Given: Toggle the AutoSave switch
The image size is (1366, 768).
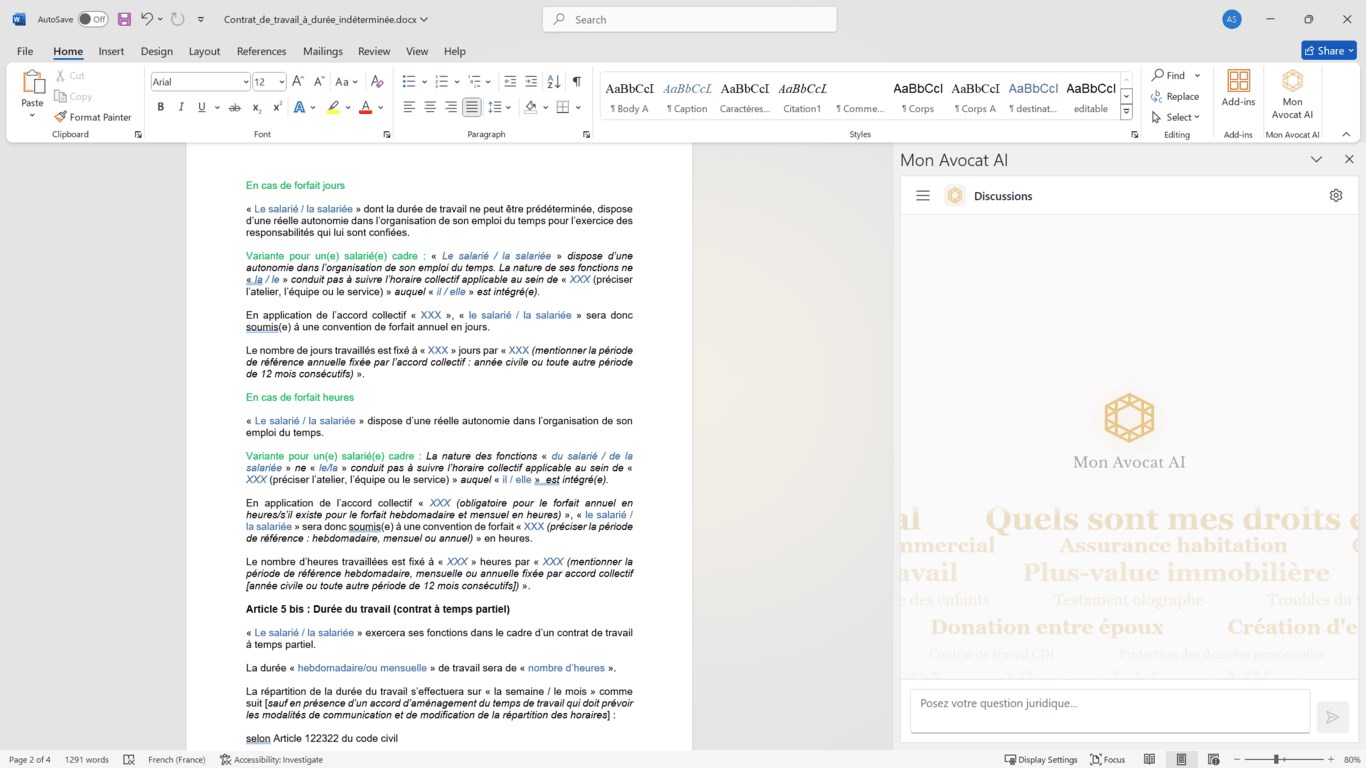Looking at the screenshot, I should (92, 19).
